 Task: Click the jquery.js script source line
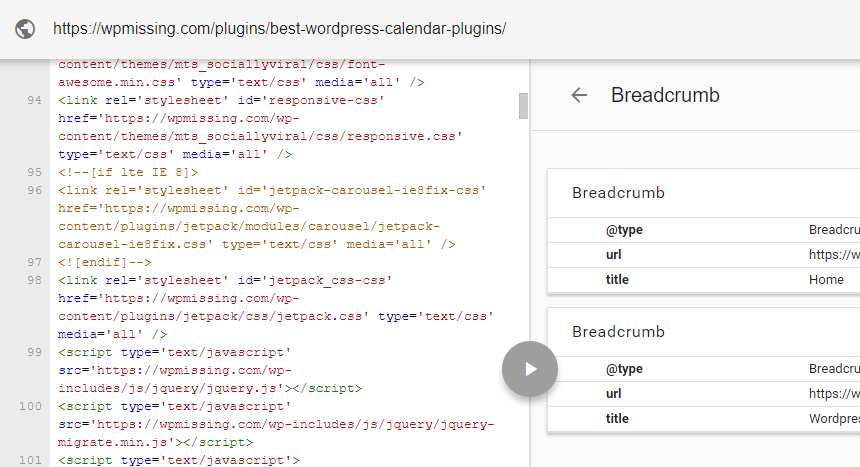(x=210, y=388)
